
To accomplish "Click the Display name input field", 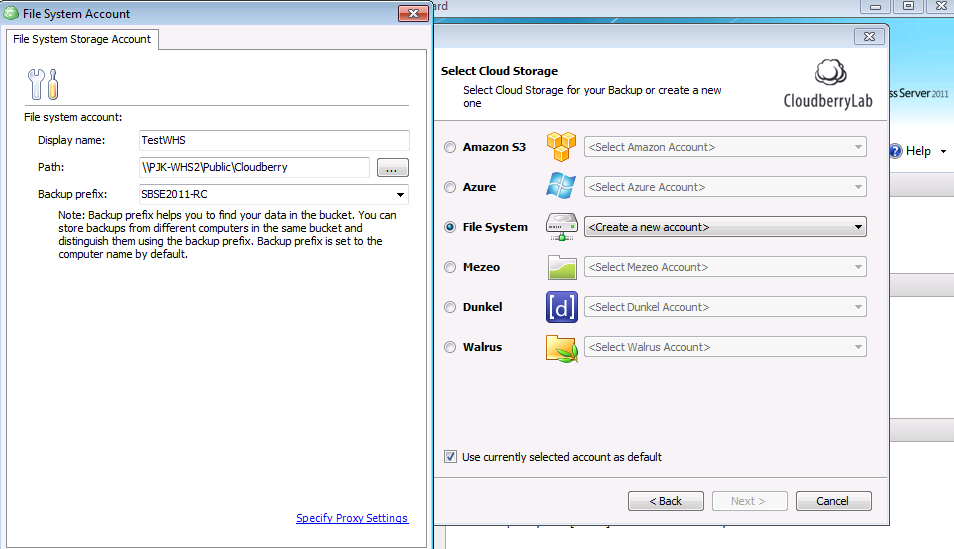I will pyautogui.click(x=274, y=140).
